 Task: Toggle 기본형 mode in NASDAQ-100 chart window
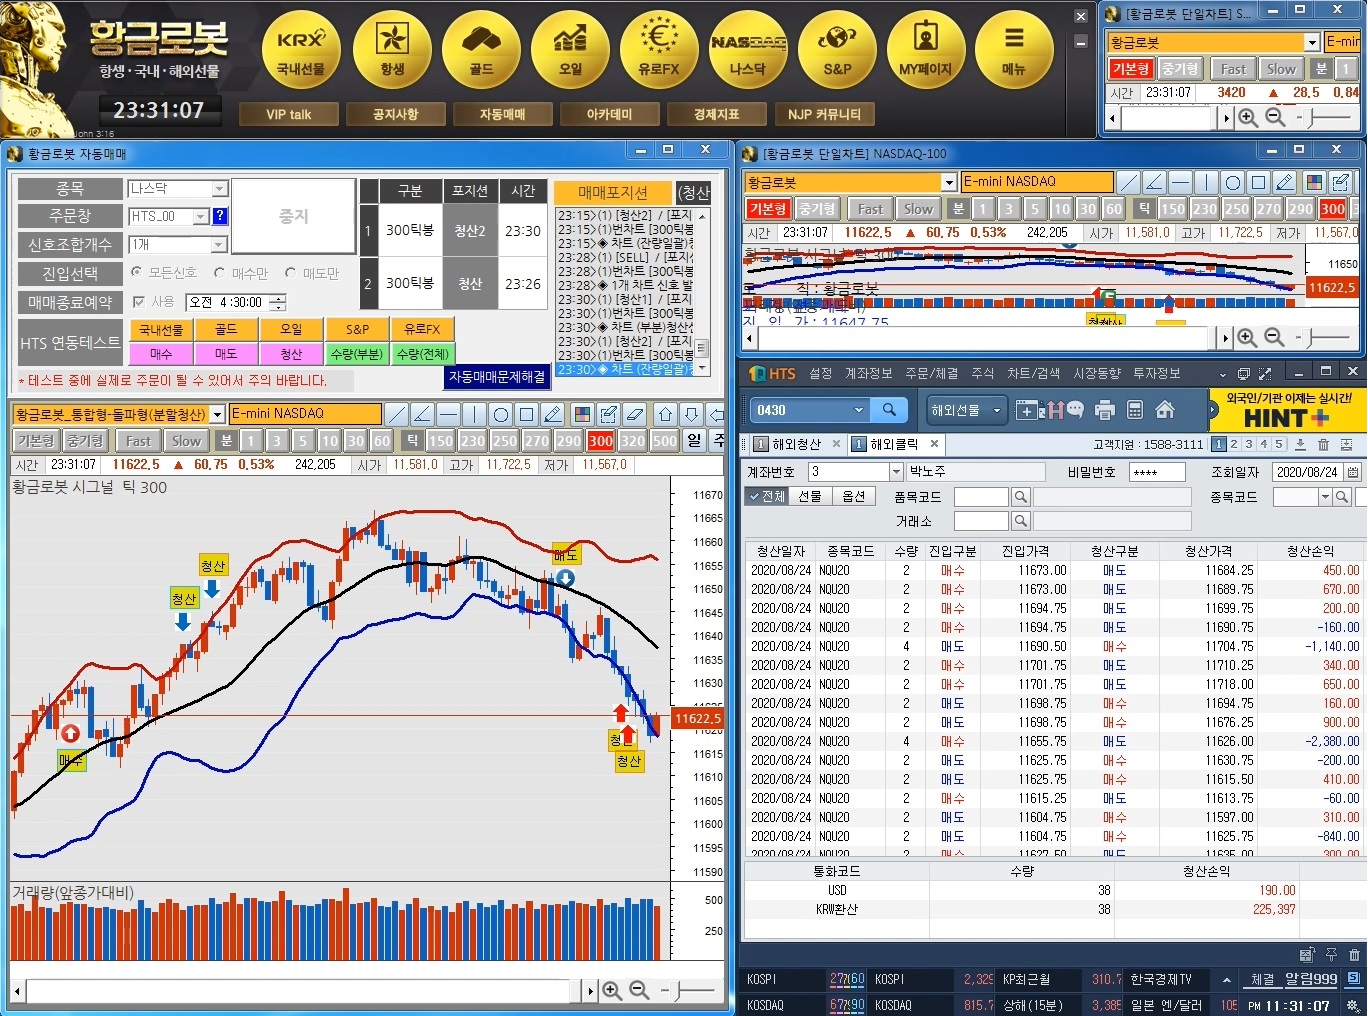(x=768, y=209)
